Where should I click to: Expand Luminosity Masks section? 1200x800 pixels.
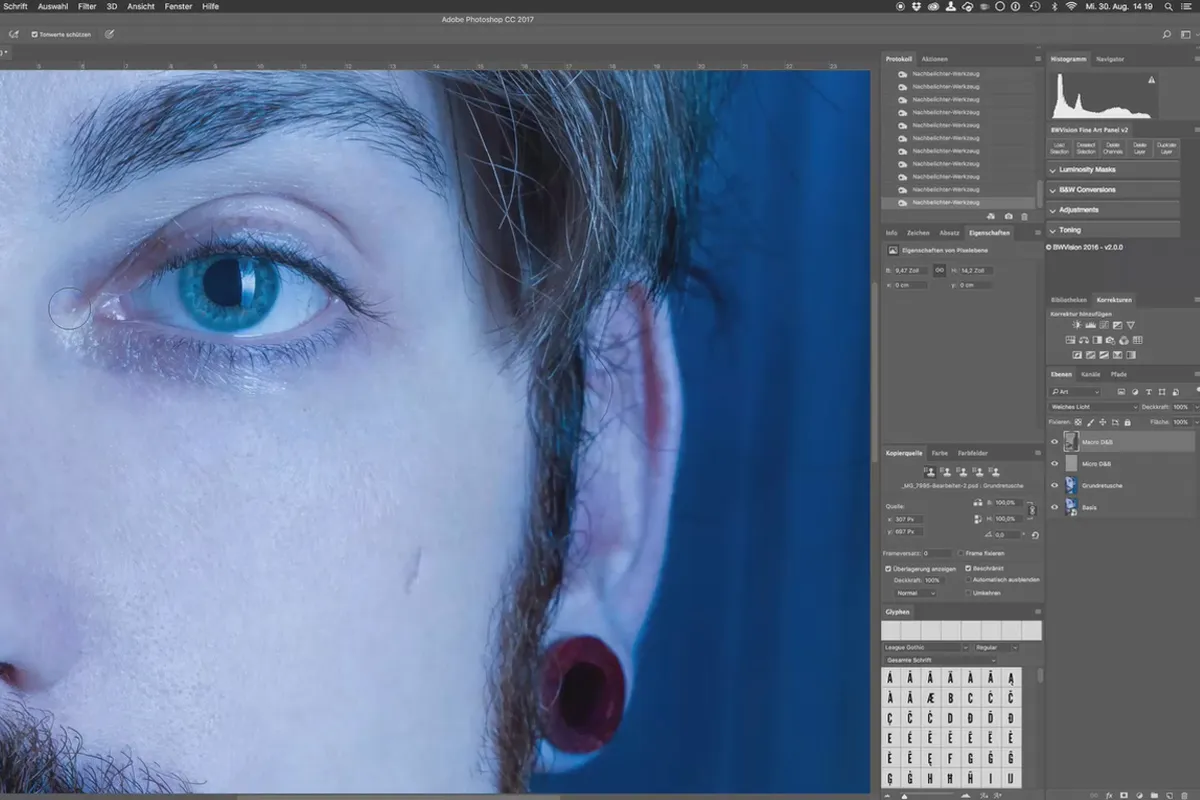pos(1113,169)
